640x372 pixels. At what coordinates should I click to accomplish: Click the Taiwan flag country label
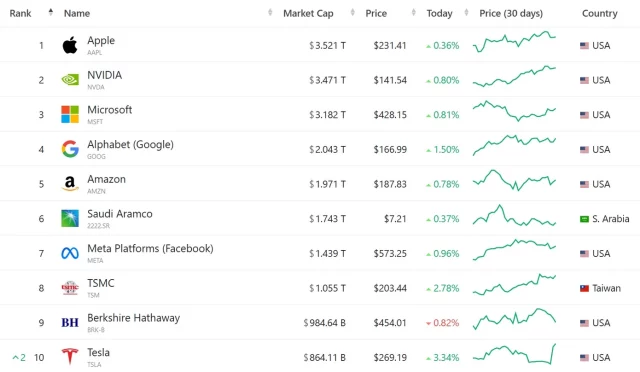point(600,288)
